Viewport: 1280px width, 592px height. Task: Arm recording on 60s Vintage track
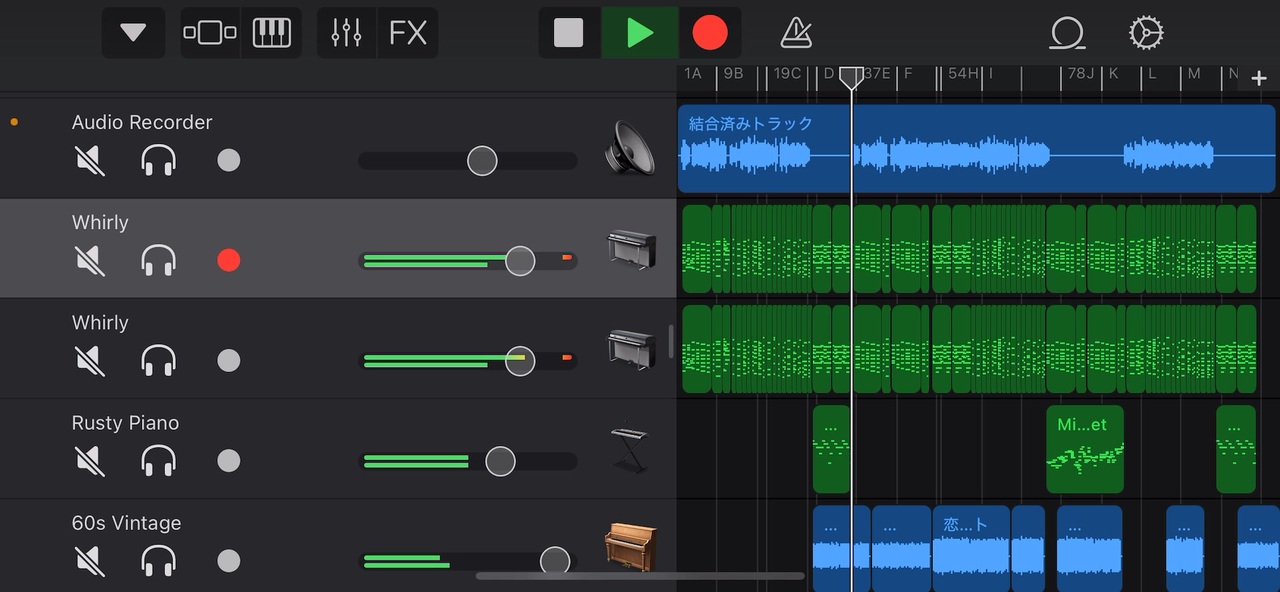pyautogui.click(x=229, y=560)
